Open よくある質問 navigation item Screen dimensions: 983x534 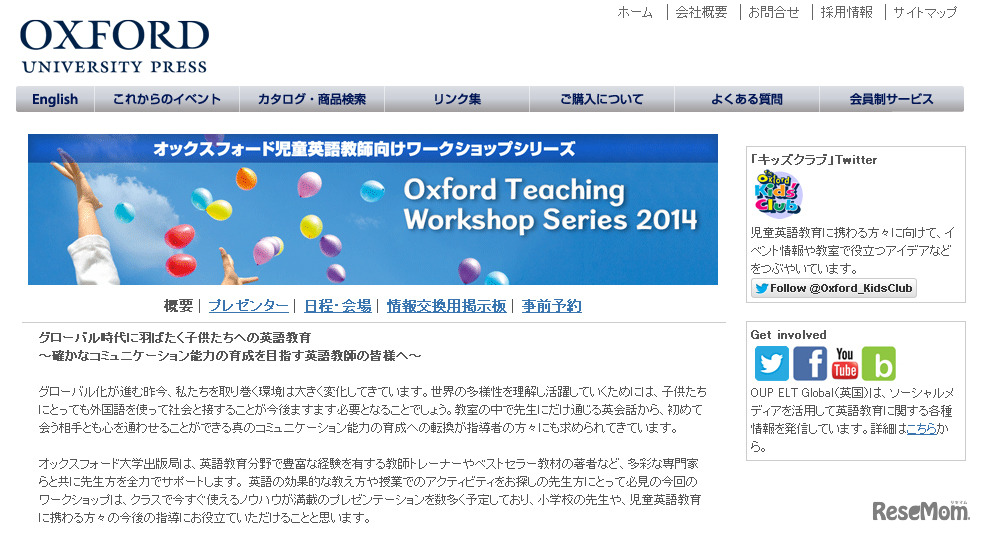[747, 99]
